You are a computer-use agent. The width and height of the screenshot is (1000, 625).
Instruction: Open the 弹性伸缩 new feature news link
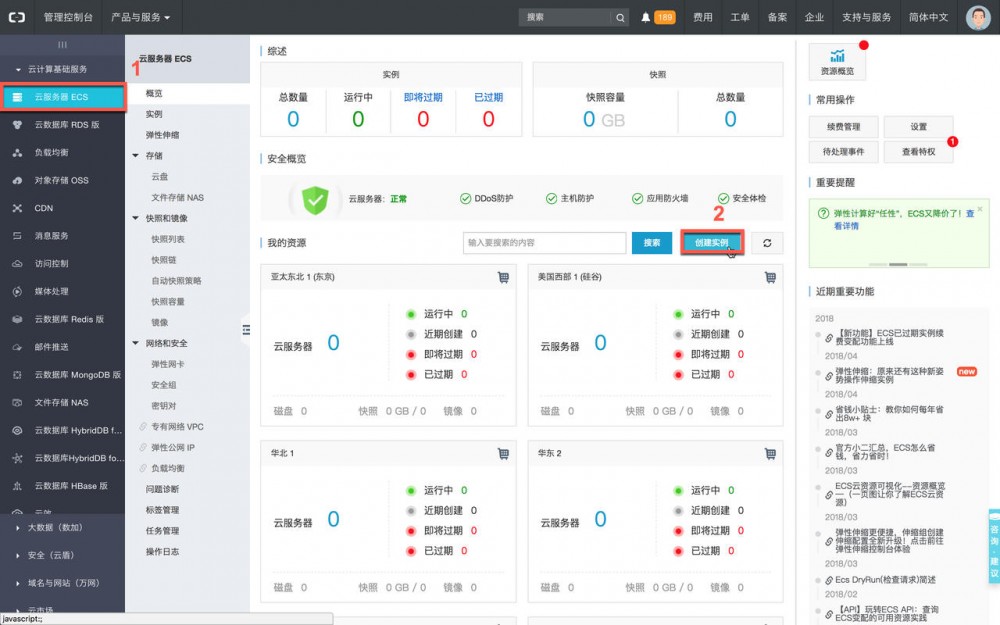pos(889,376)
